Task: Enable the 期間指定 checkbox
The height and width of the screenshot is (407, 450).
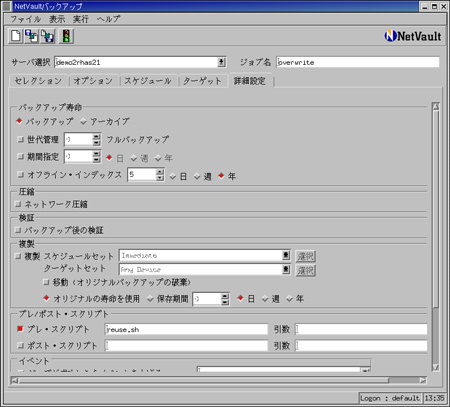Action: pos(21,156)
